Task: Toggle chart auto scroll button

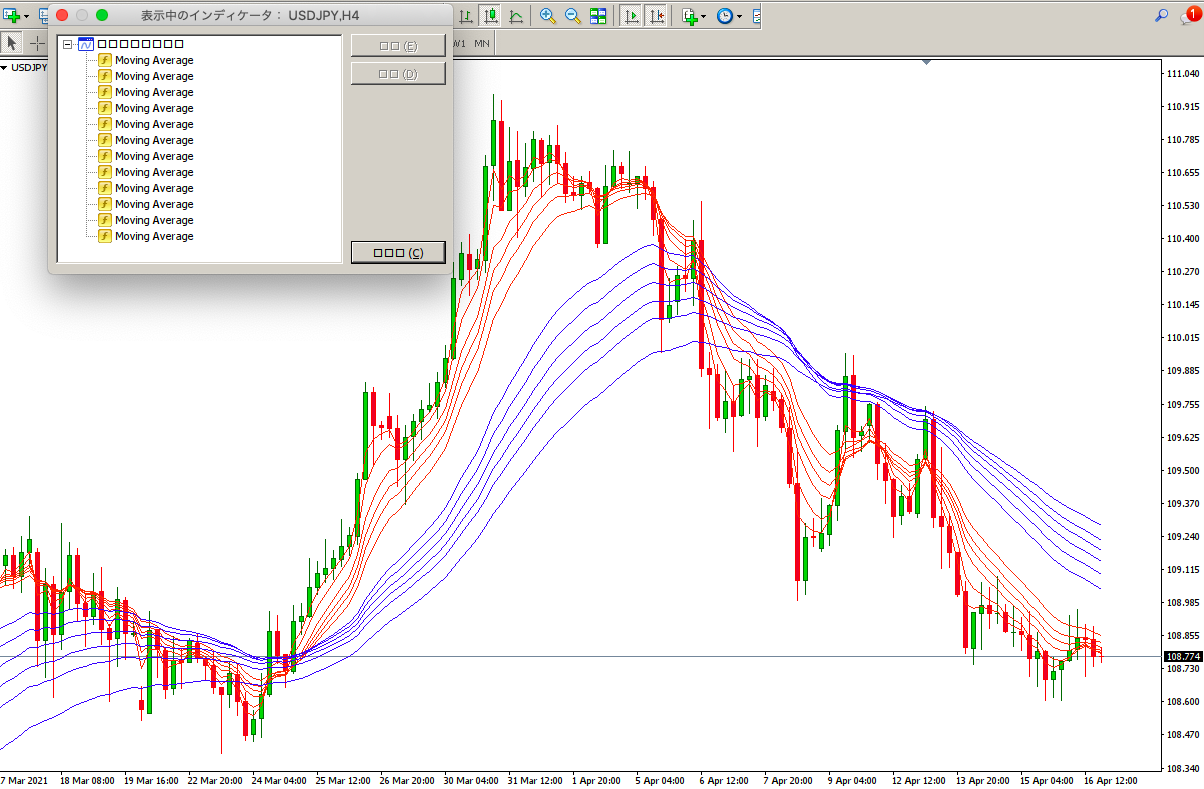Action: click(x=631, y=16)
